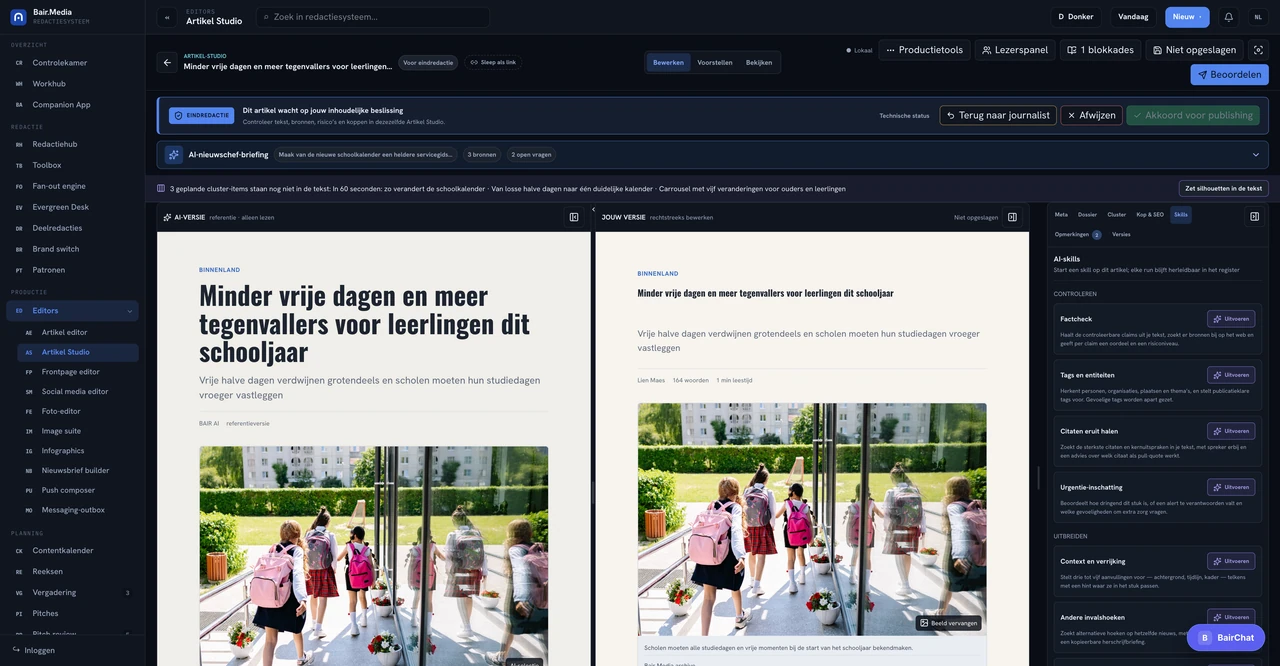Open the Kop & SEO tab
The width and height of the screenshot is (1280, 666).
[1150, 215]
